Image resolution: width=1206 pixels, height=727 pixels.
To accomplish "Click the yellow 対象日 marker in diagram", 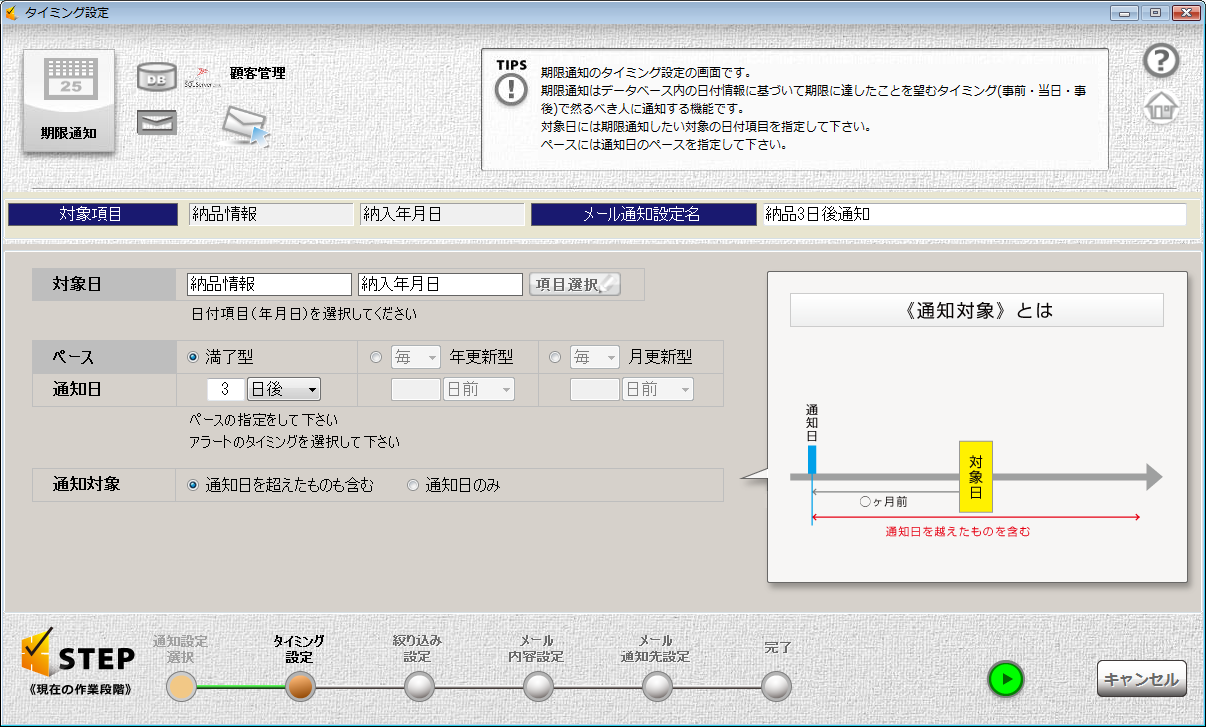I will [975, 476].
